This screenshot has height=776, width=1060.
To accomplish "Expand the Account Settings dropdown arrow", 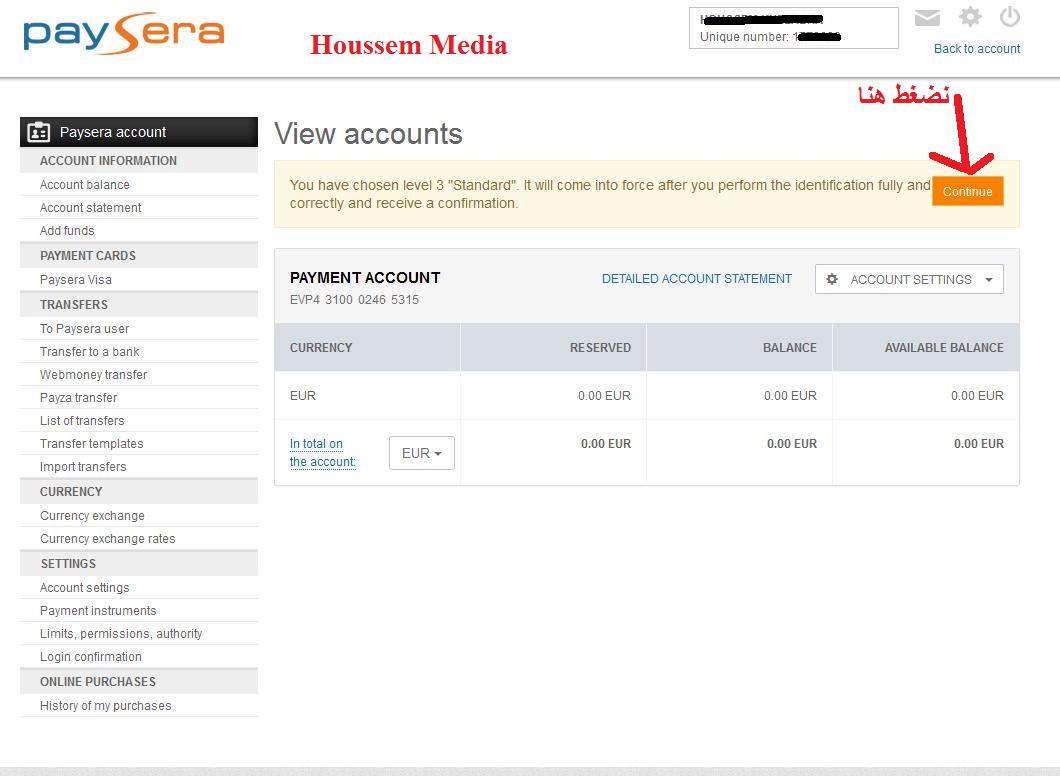I will pyautogui.click(x=988, y=280).
